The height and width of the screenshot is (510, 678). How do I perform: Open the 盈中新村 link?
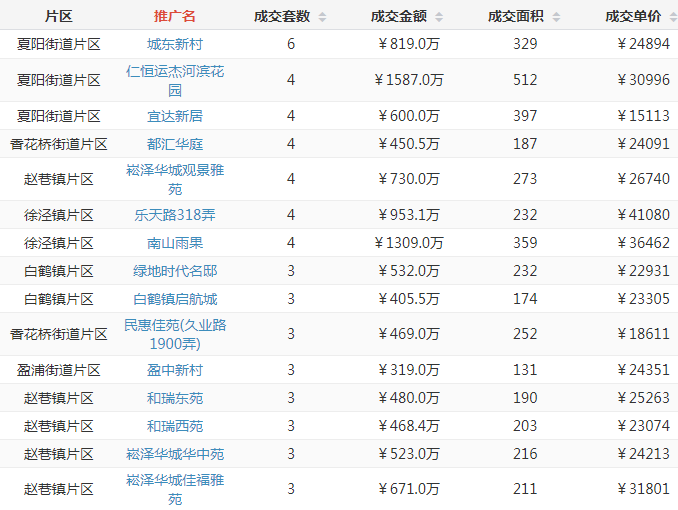(175, 370)
